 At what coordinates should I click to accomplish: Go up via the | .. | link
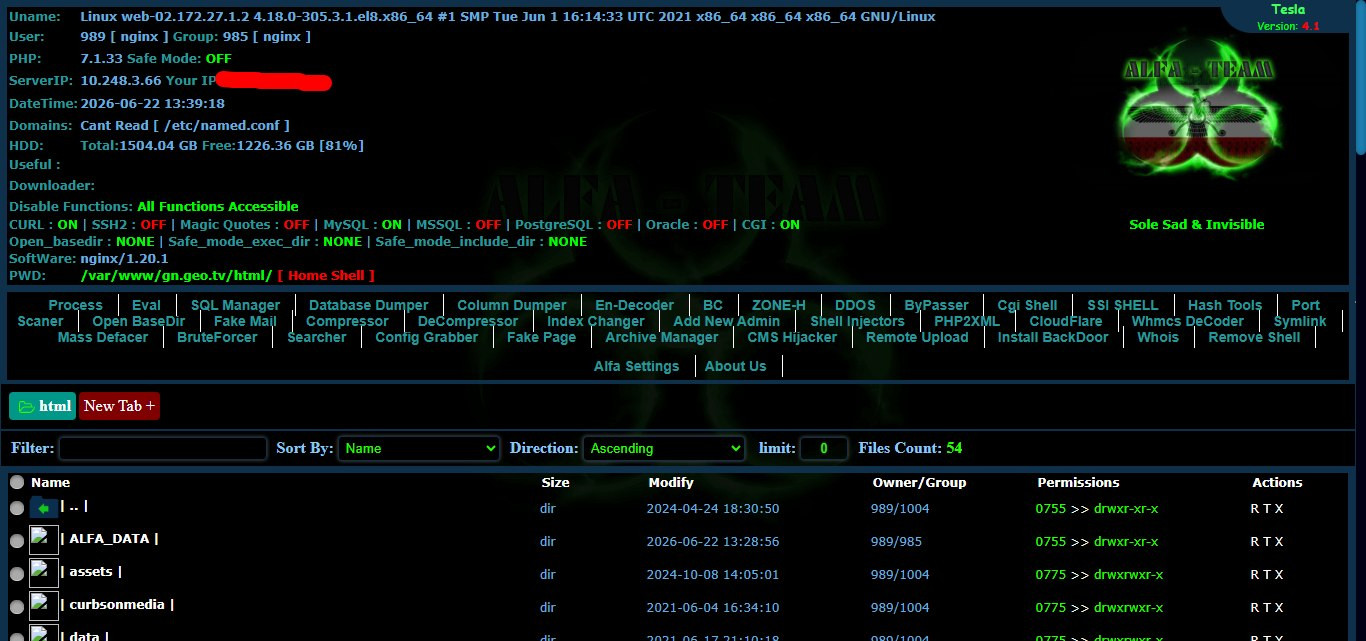(75, 506)
